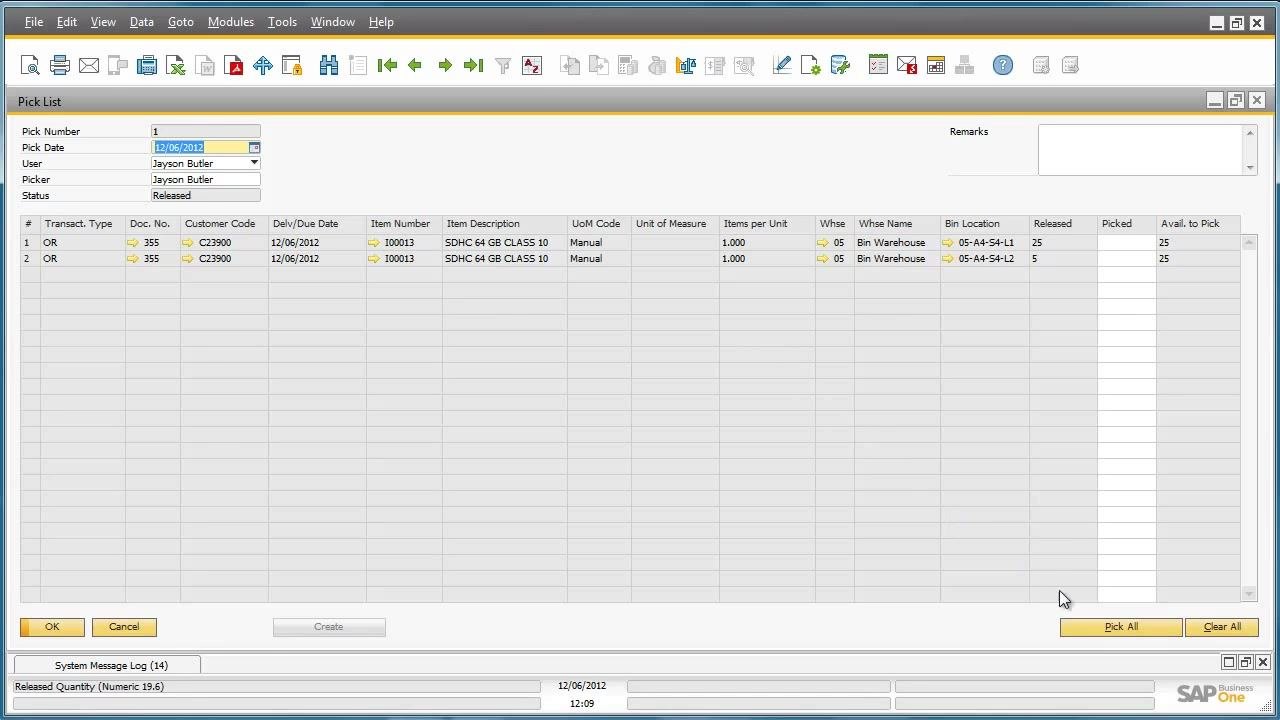Click the Picked cell in row 2
The width and height of the screenshot is (1280, 720).
[x=1127, y=259]
